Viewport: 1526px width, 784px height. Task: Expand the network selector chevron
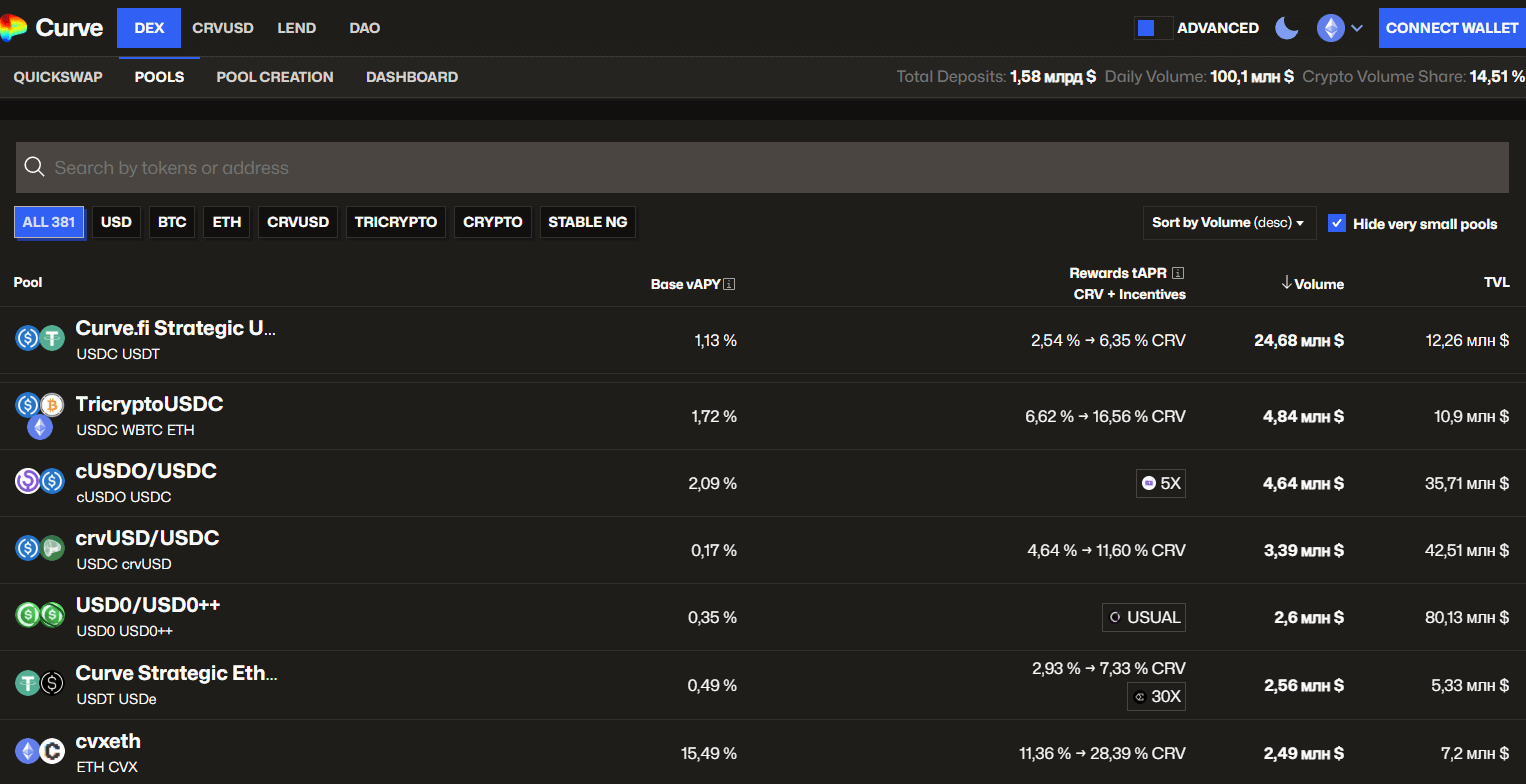1357,28
